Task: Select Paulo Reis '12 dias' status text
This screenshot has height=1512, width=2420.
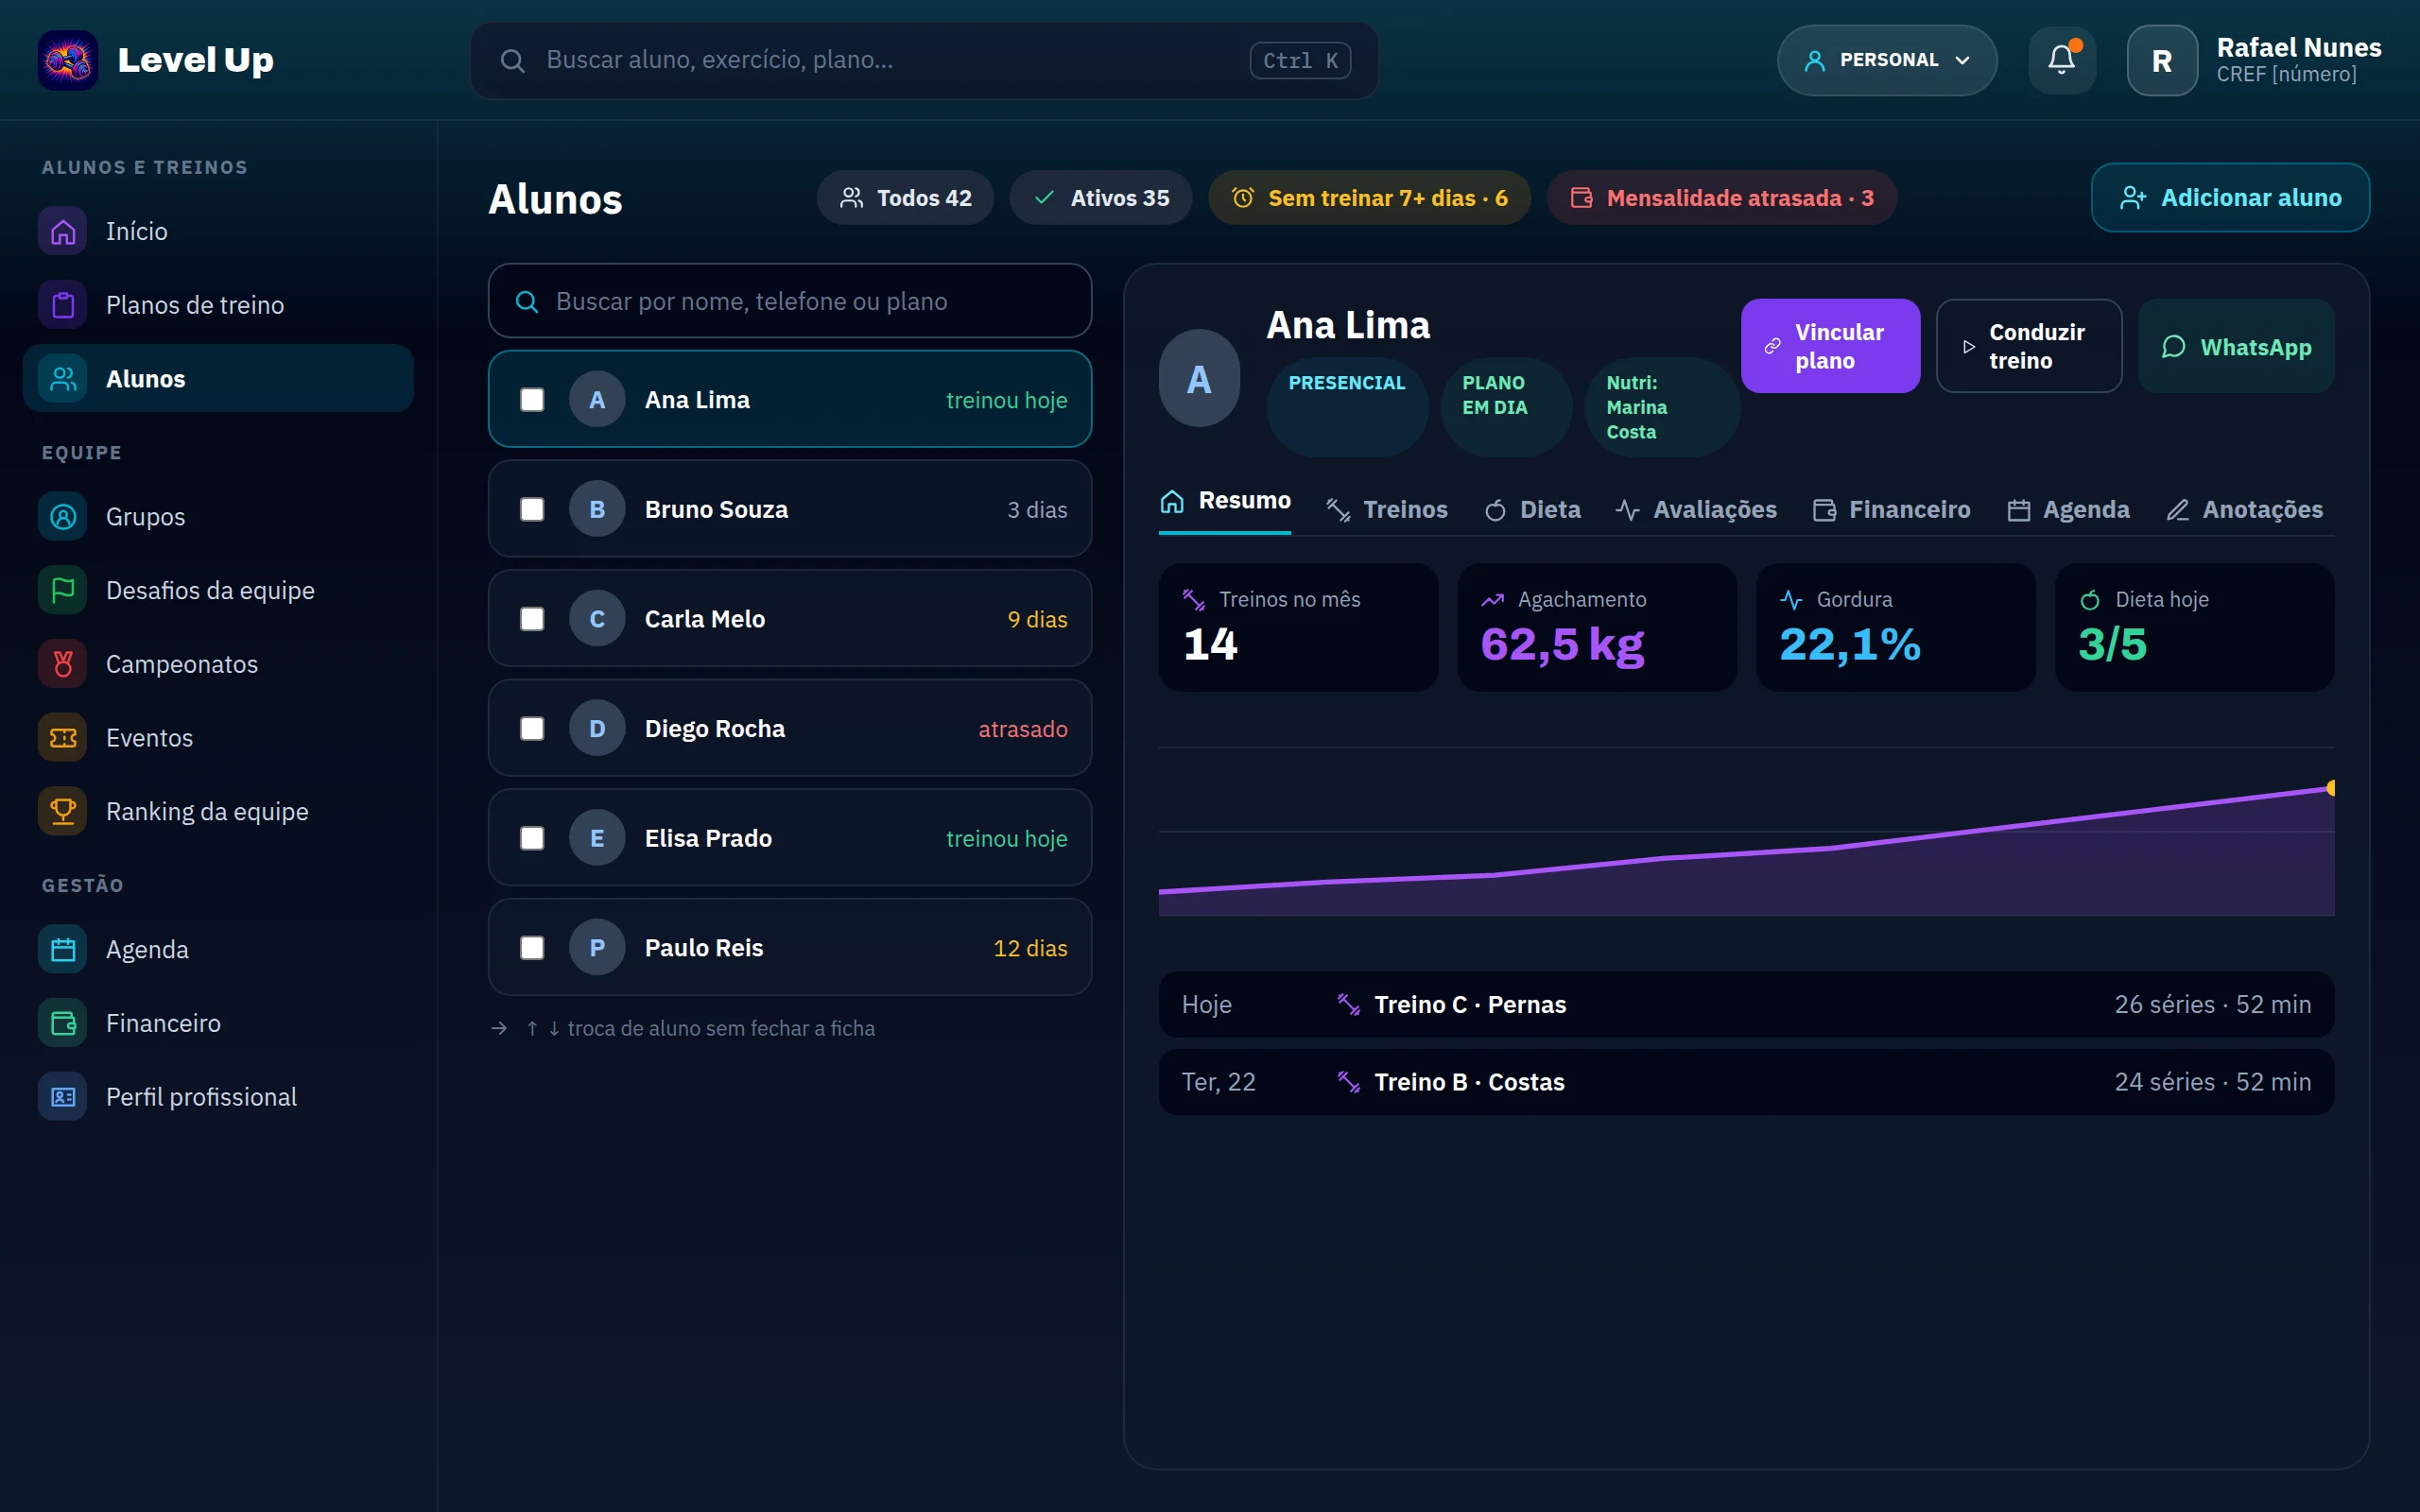Action: pos(1030,948)
